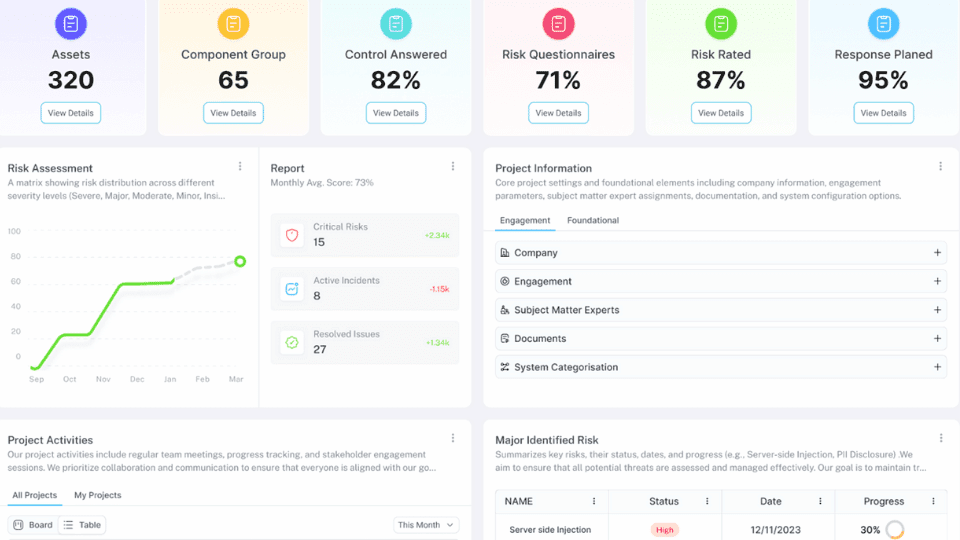Open Status column options menu
The width and height of the screenshot is (960, 540).
click(x=707, y=501)
